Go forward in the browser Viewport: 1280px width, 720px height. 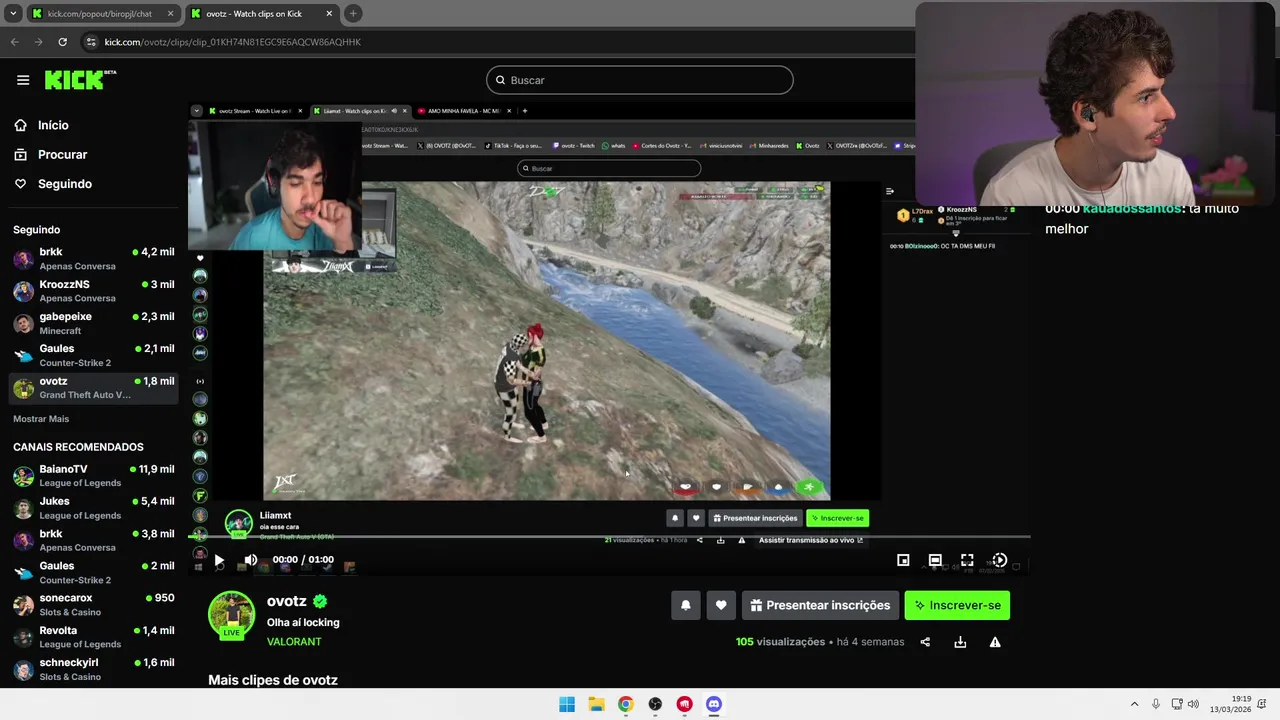(38, 42)
